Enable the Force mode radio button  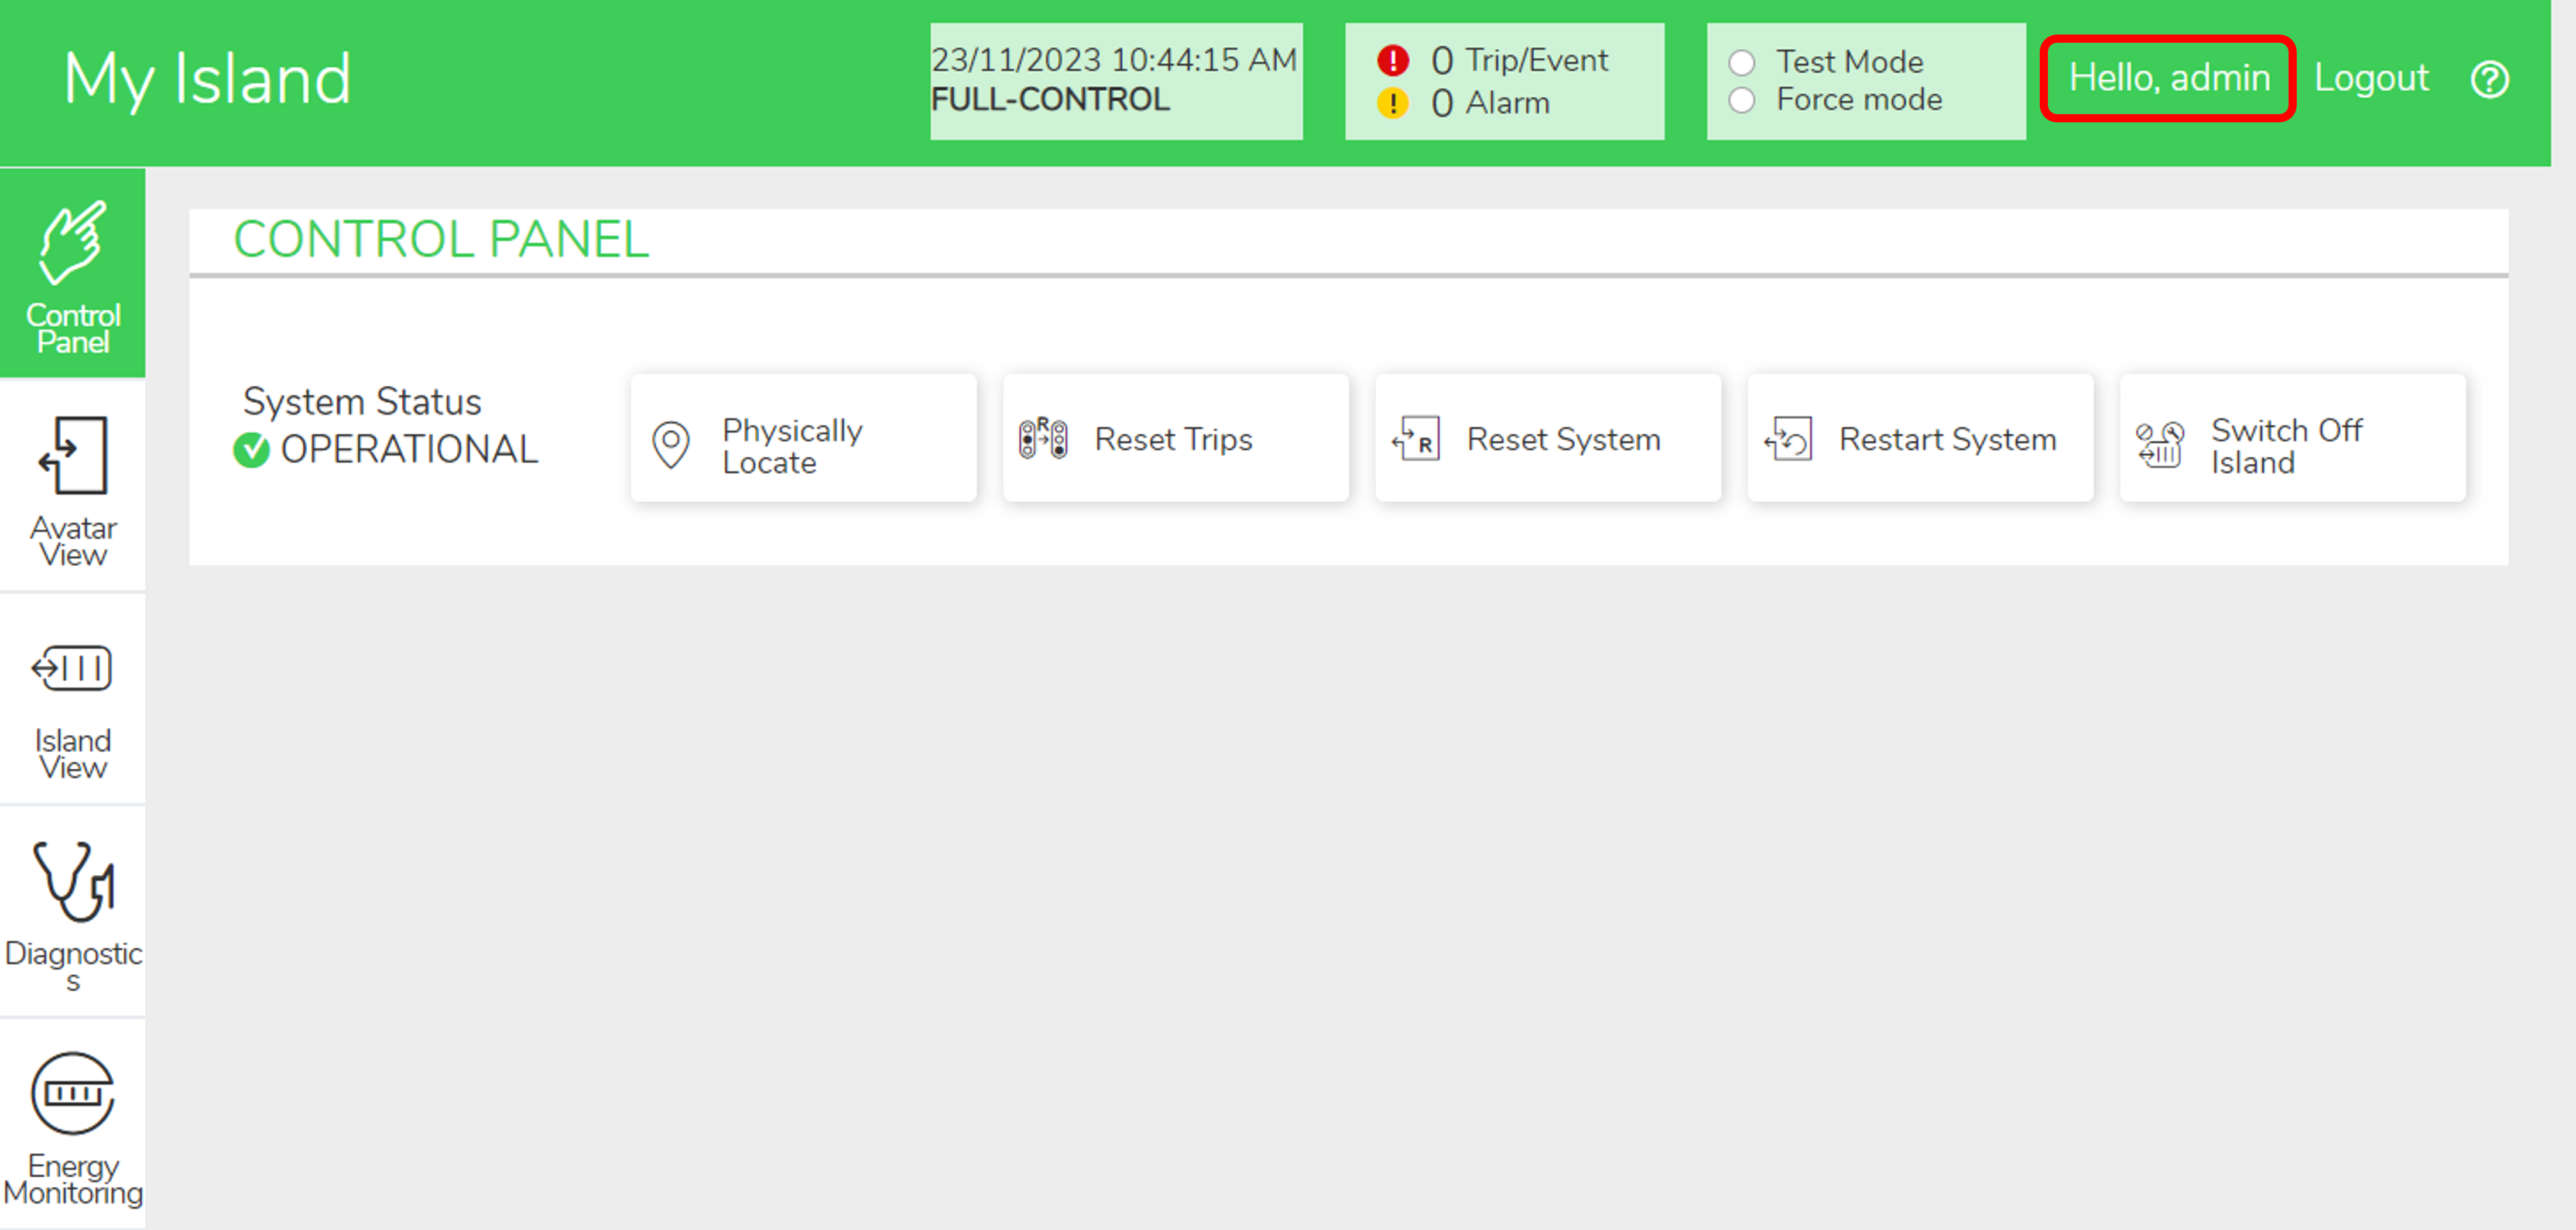pyautogui.click(x=1741, y=100)
